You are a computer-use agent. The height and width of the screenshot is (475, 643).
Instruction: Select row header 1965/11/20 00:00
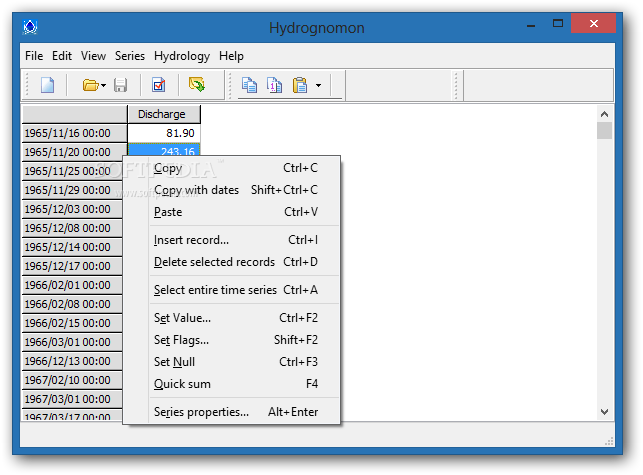click(x=74, y=152)
